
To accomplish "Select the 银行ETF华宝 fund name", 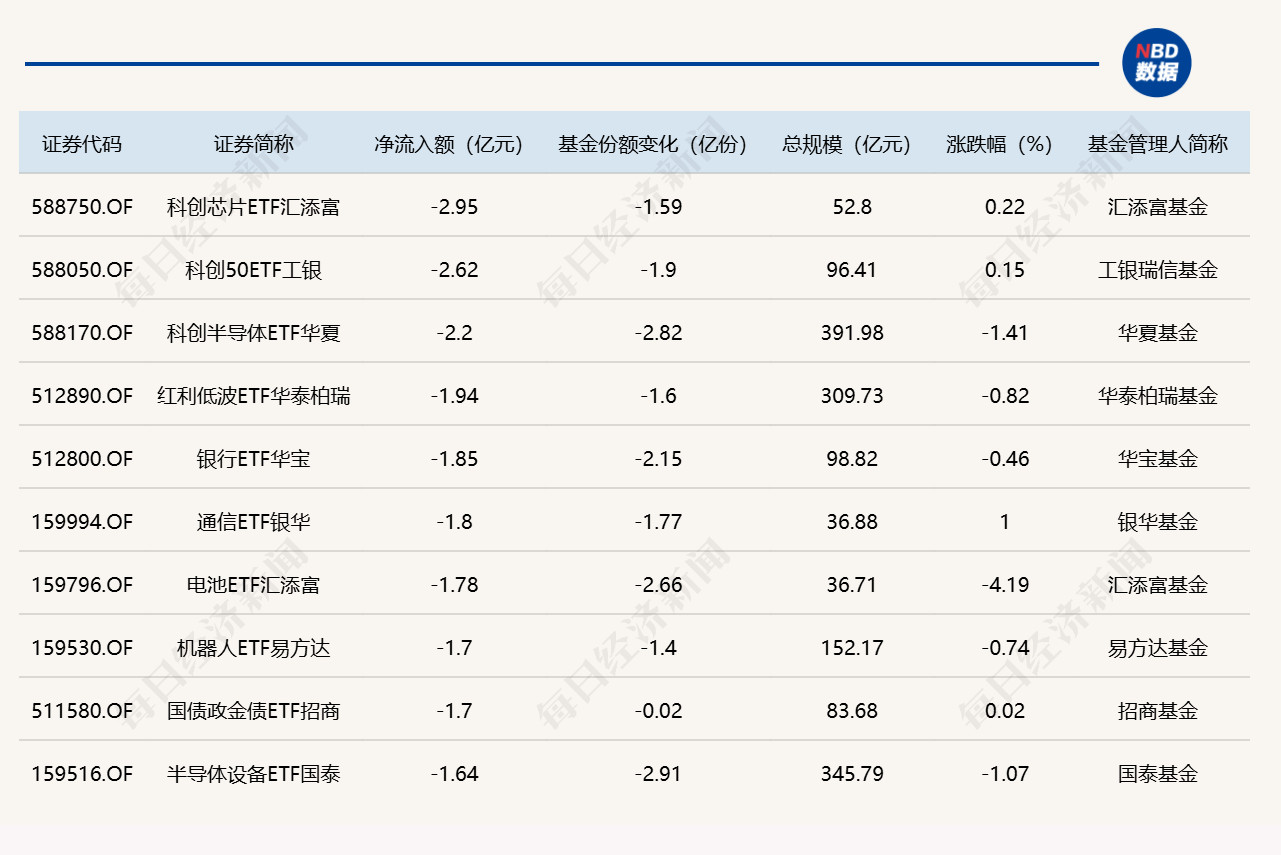I will click(x=254, y=459).
